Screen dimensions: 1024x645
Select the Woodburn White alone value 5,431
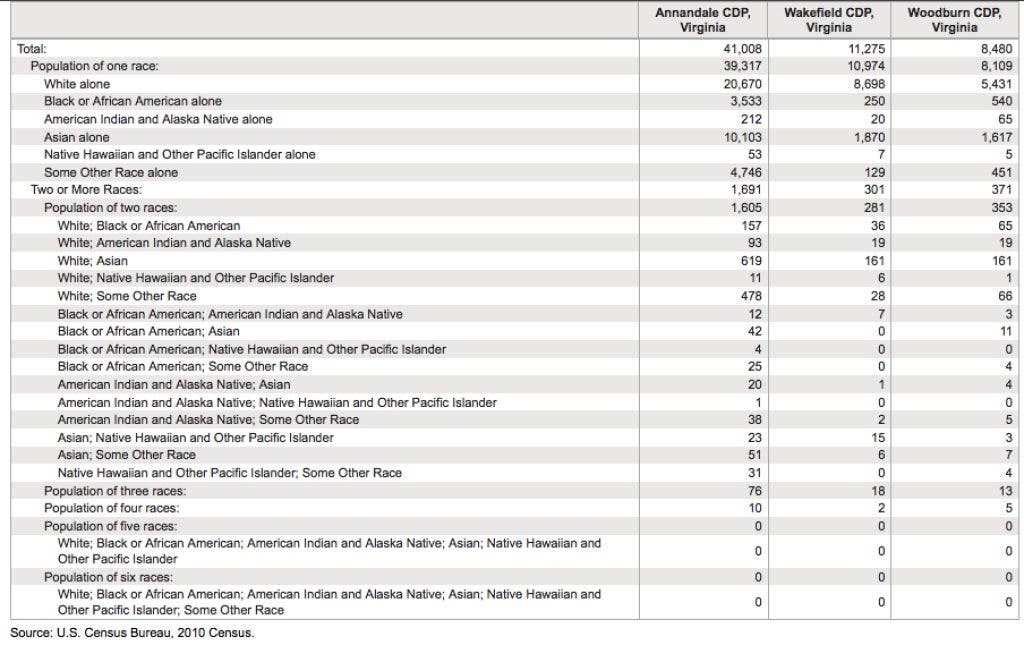click(x=994, y=84)
